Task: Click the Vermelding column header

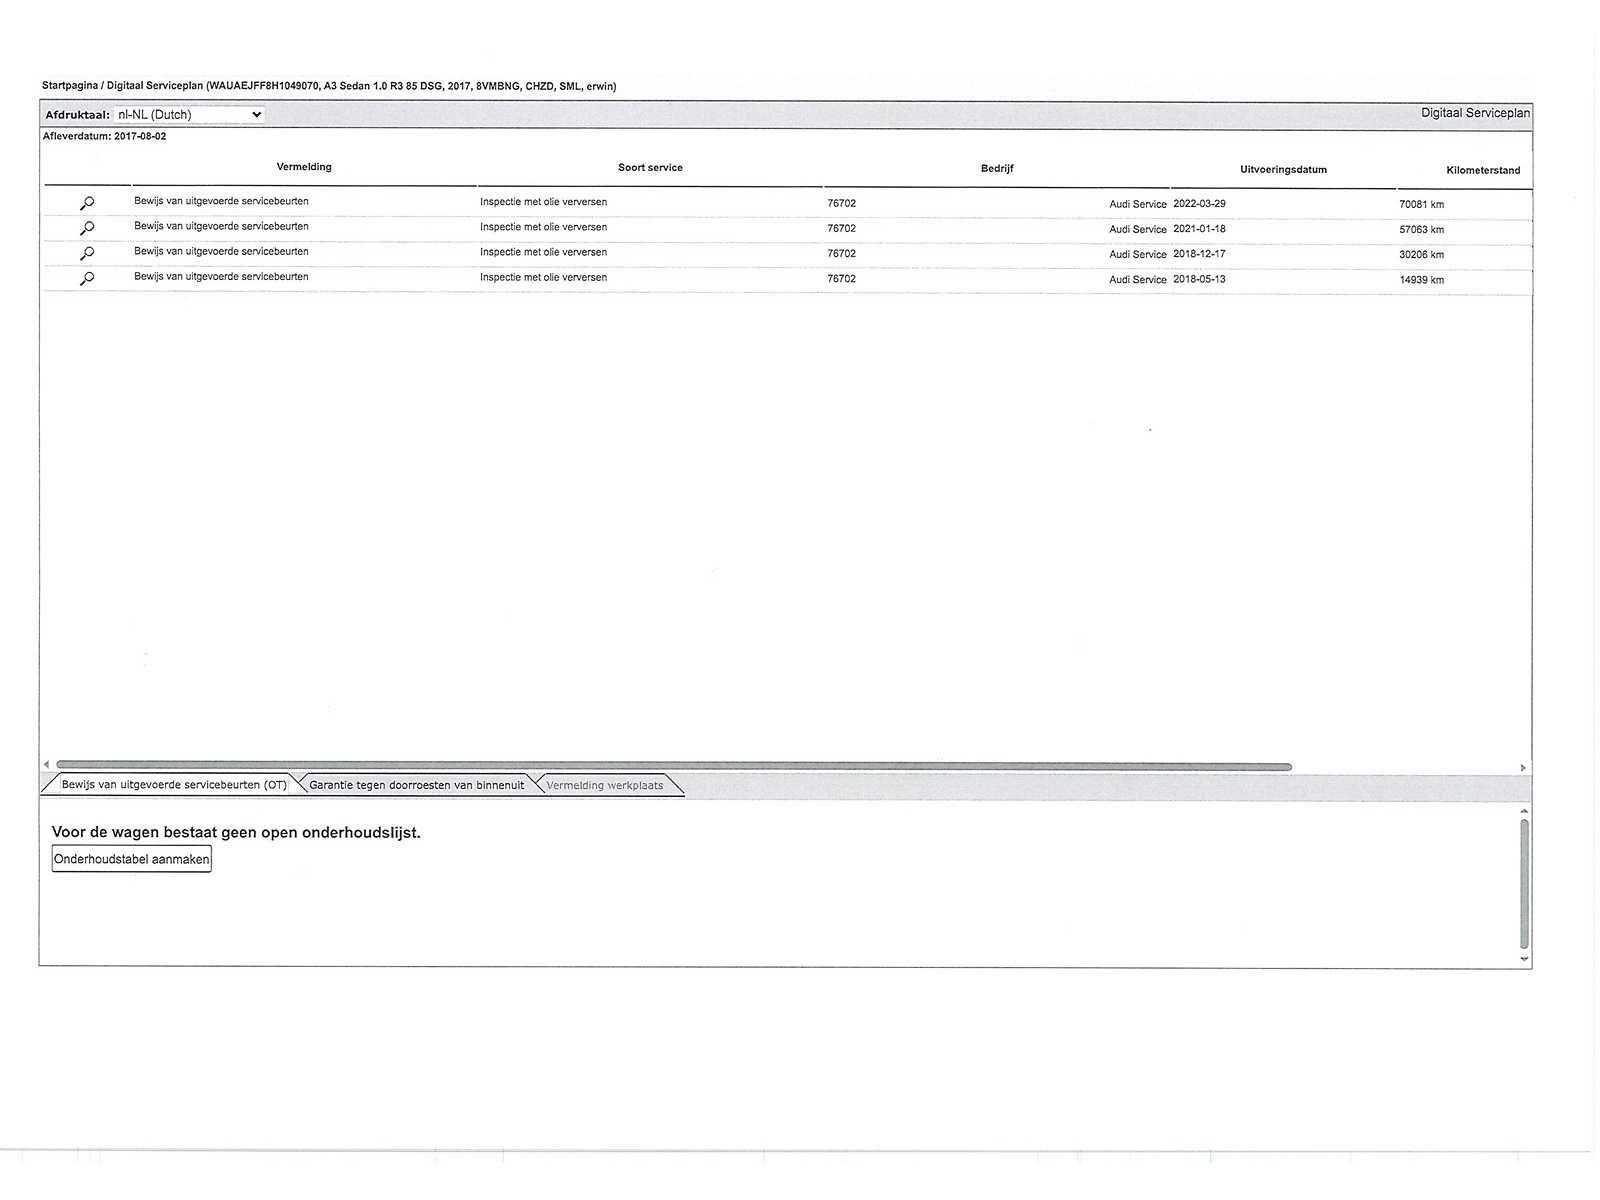Action: [304, 167]
